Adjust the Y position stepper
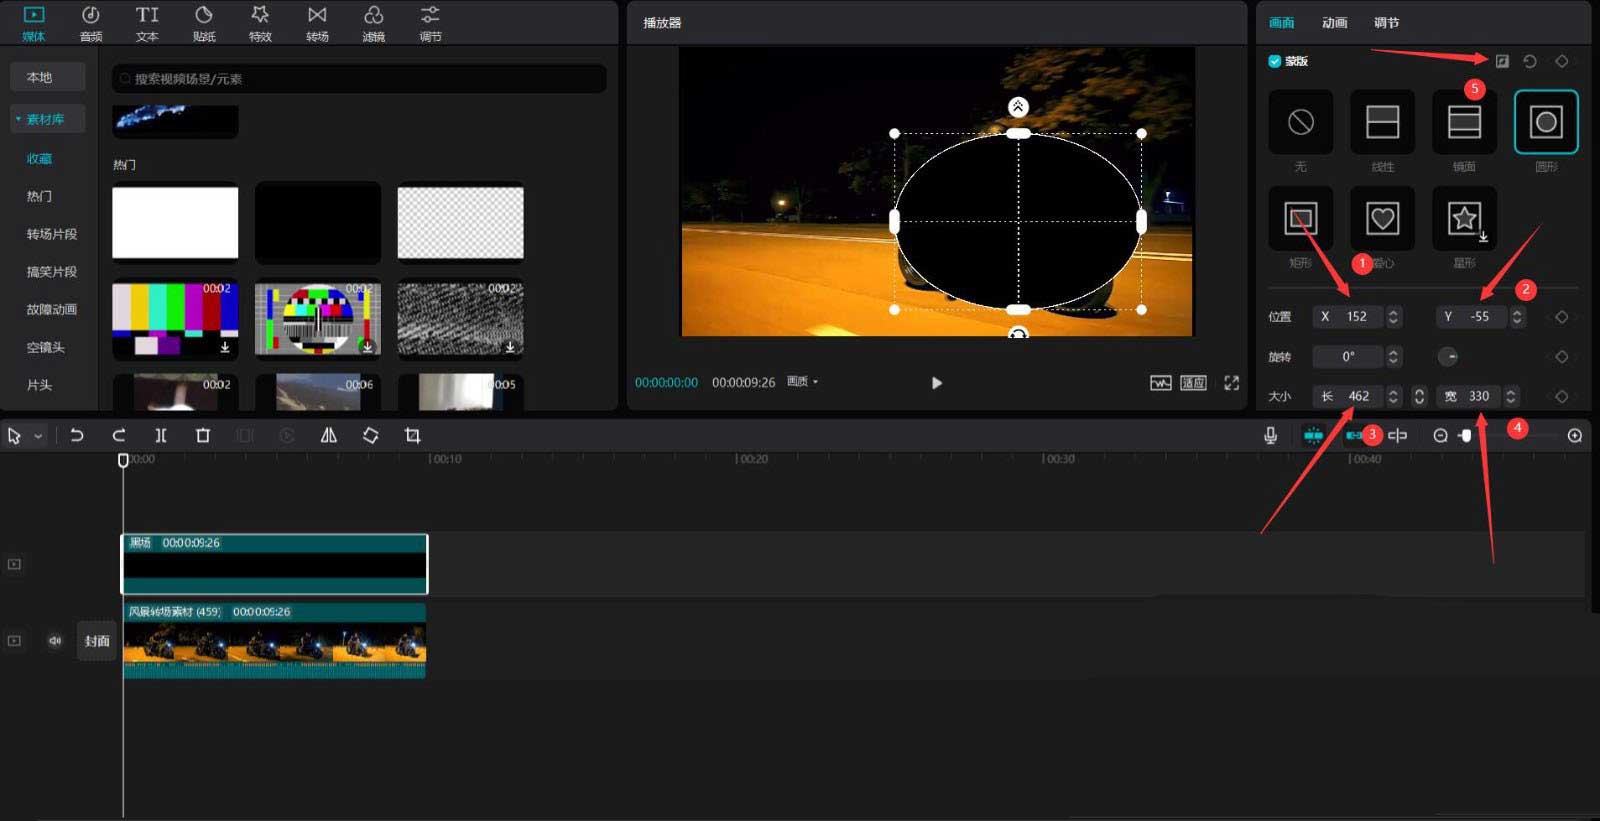Screen dimensions: 1600x821 (1517, 317)
